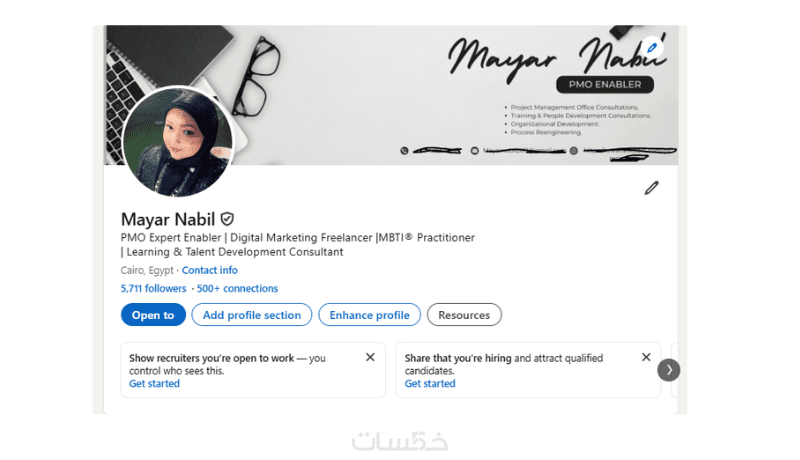Get started sharing that you're hiring
This screenshot has height=460, width=800.
[x=430, y=384]
